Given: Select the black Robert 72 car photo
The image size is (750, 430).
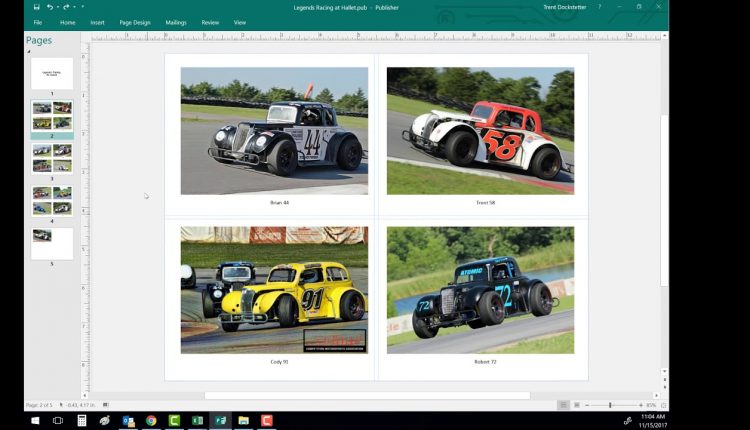Looking at the screenshot, I should (480, 290).
